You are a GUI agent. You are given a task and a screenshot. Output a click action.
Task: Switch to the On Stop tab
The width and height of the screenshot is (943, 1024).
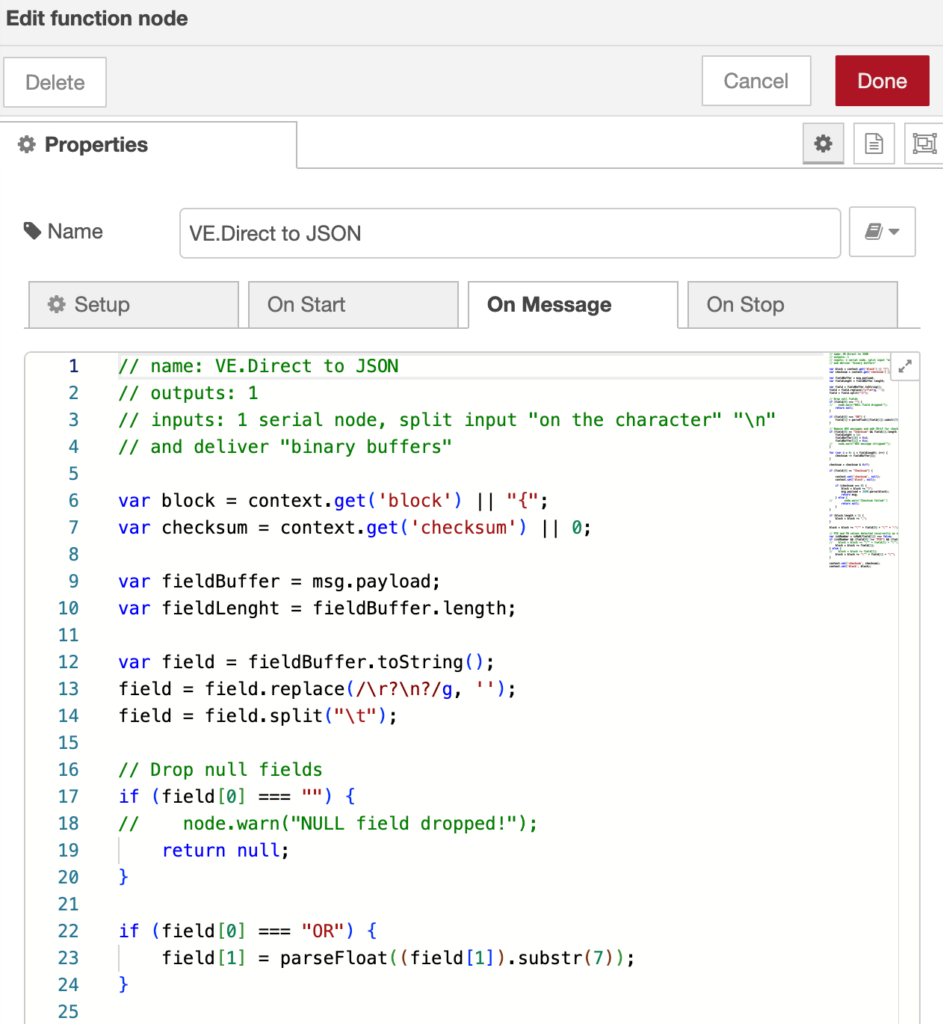(x=792, y=305)
